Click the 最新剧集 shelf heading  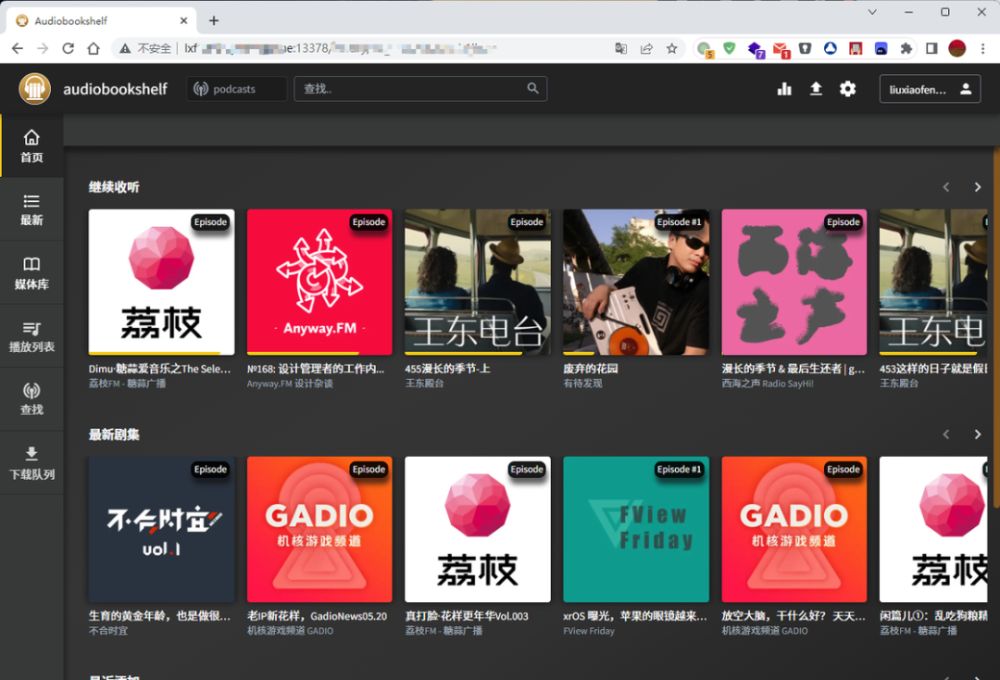click(x=114, y=434)
